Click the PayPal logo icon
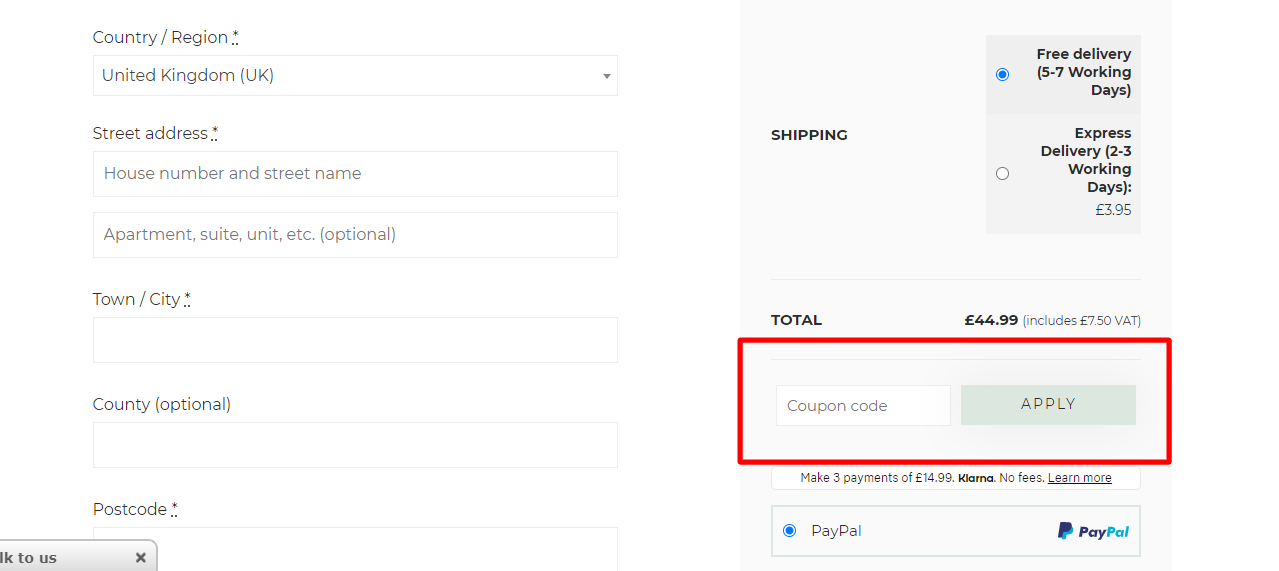1279x571 pixels. pyautogui.click(x=1093, y=531)
